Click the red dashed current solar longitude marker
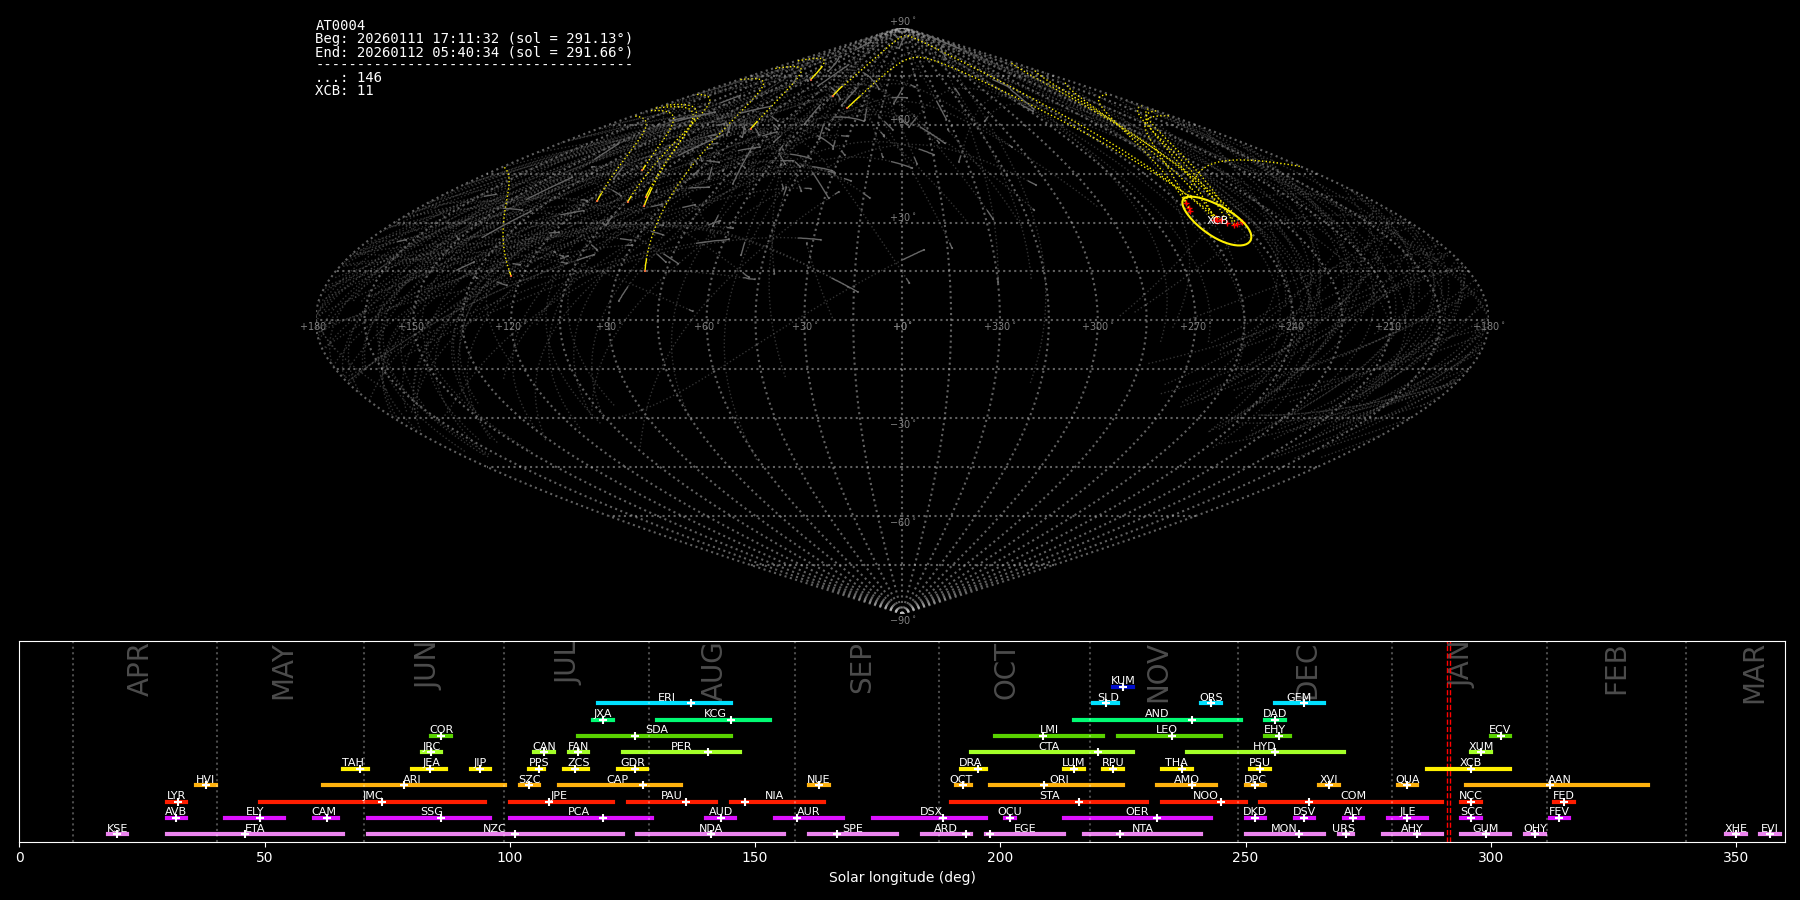Viewport: 1800px width, 900px height. point(1449,741)
